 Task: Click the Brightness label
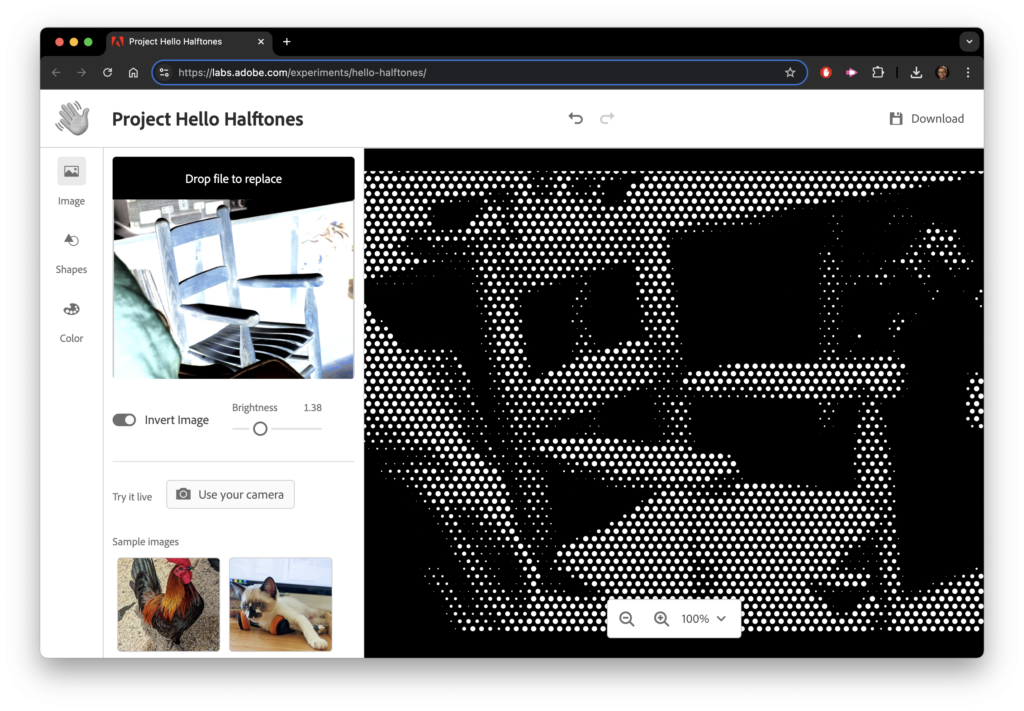coord(255,407)
